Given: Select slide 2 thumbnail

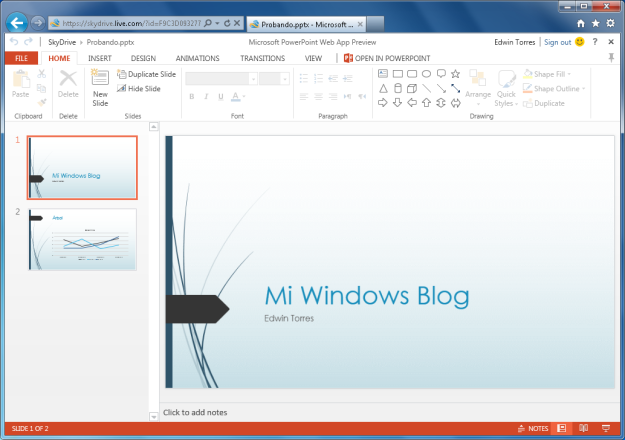Looking at the screenshot, I should (x=82, y=240).
